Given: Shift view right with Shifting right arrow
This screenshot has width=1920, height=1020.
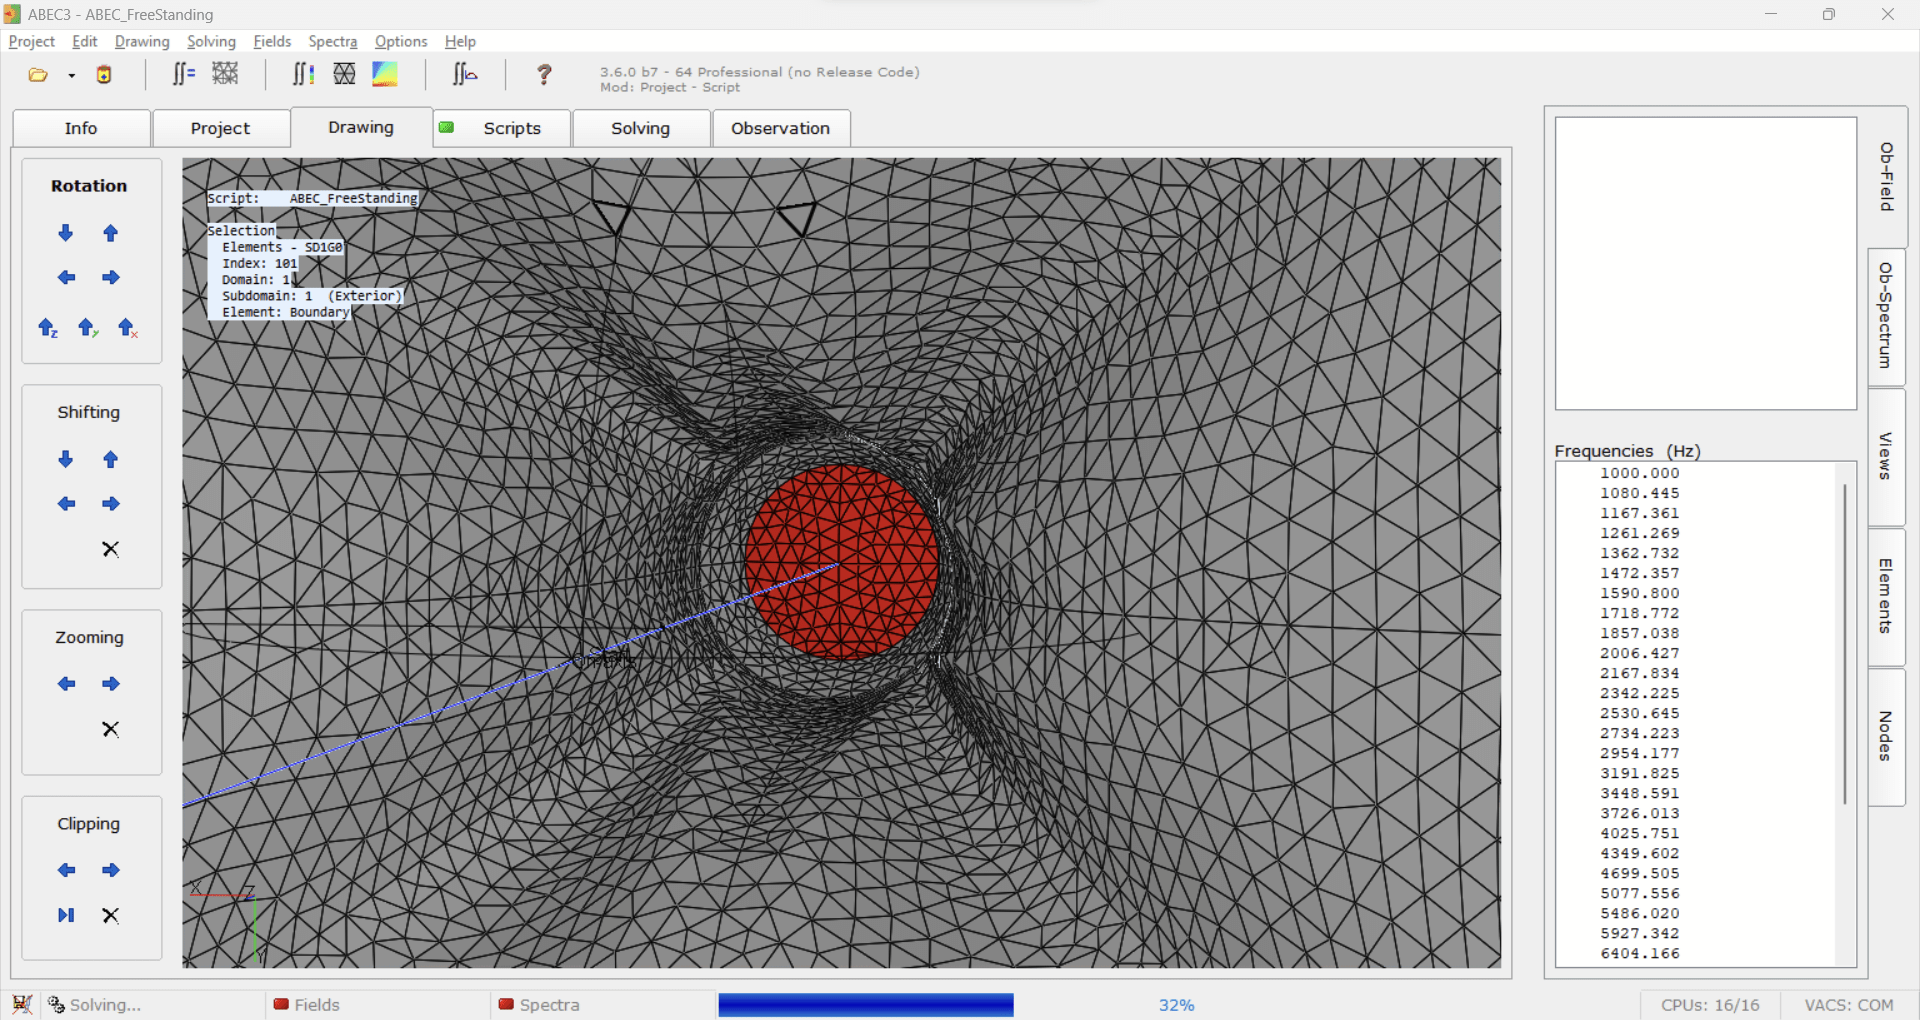Looking at the screenshot, I should click(111, 504).
